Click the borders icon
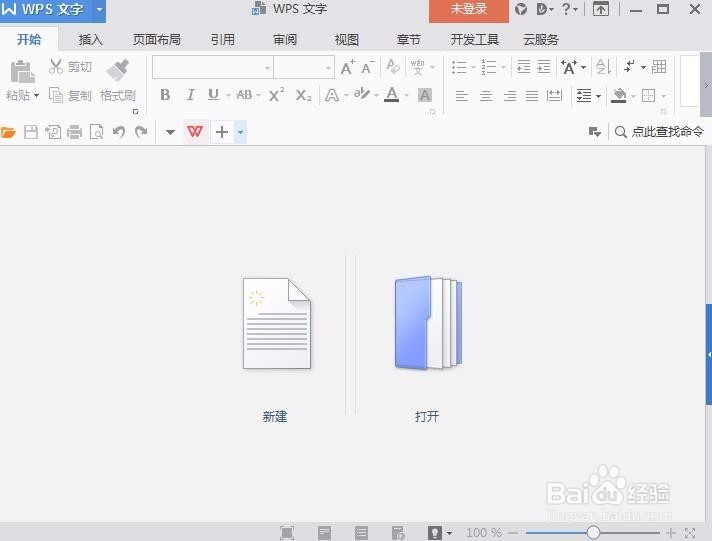This screenshot has height=541, width=712. pos(648,95)
